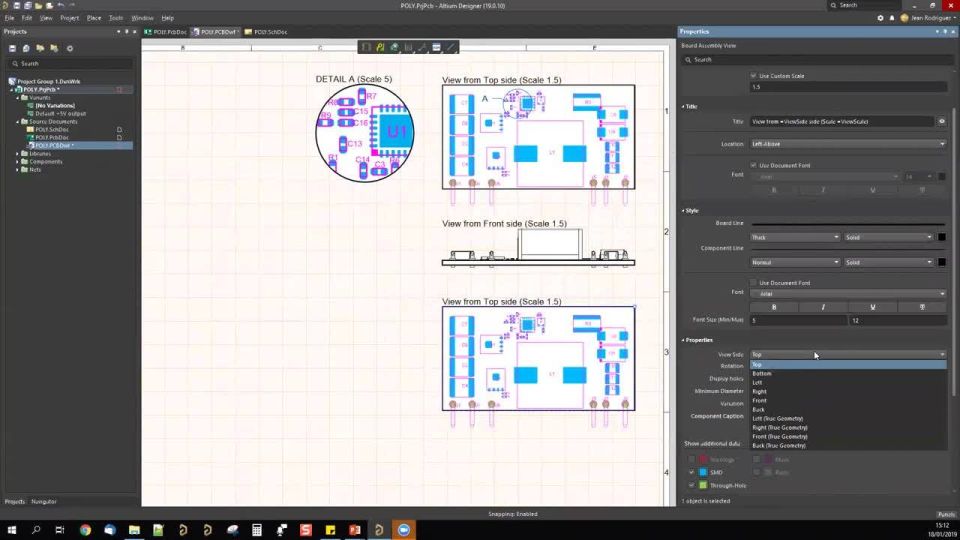Screen dimensions: 960x540
Task: Select Default +5V output variant in tree
Action: (60, 114)
